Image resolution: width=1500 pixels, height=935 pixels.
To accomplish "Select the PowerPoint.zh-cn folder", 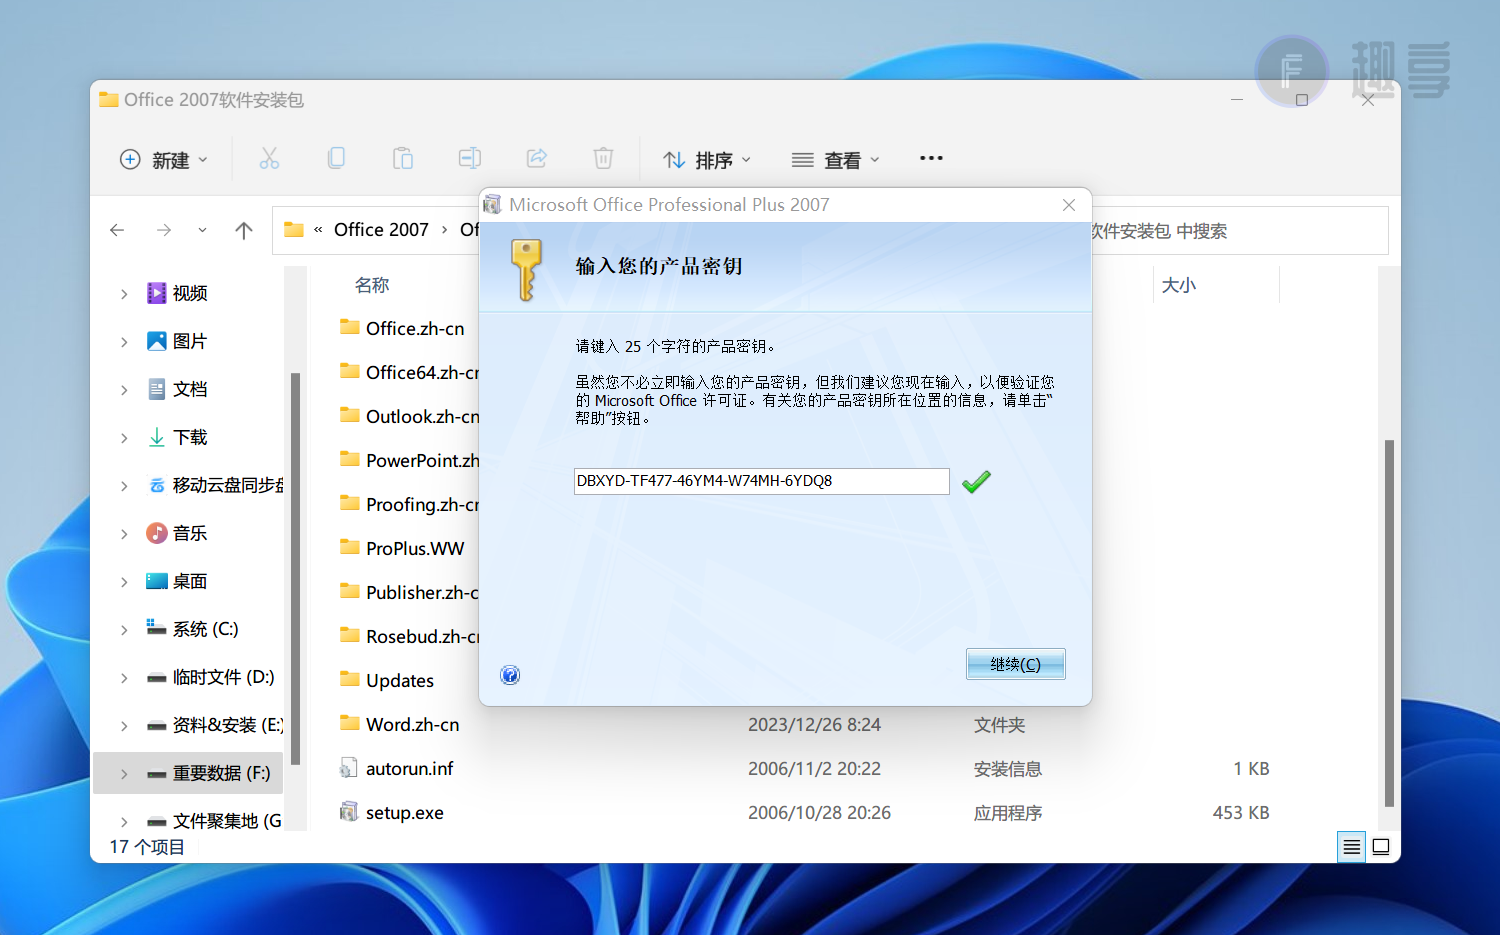I will (x=409, y=460).
